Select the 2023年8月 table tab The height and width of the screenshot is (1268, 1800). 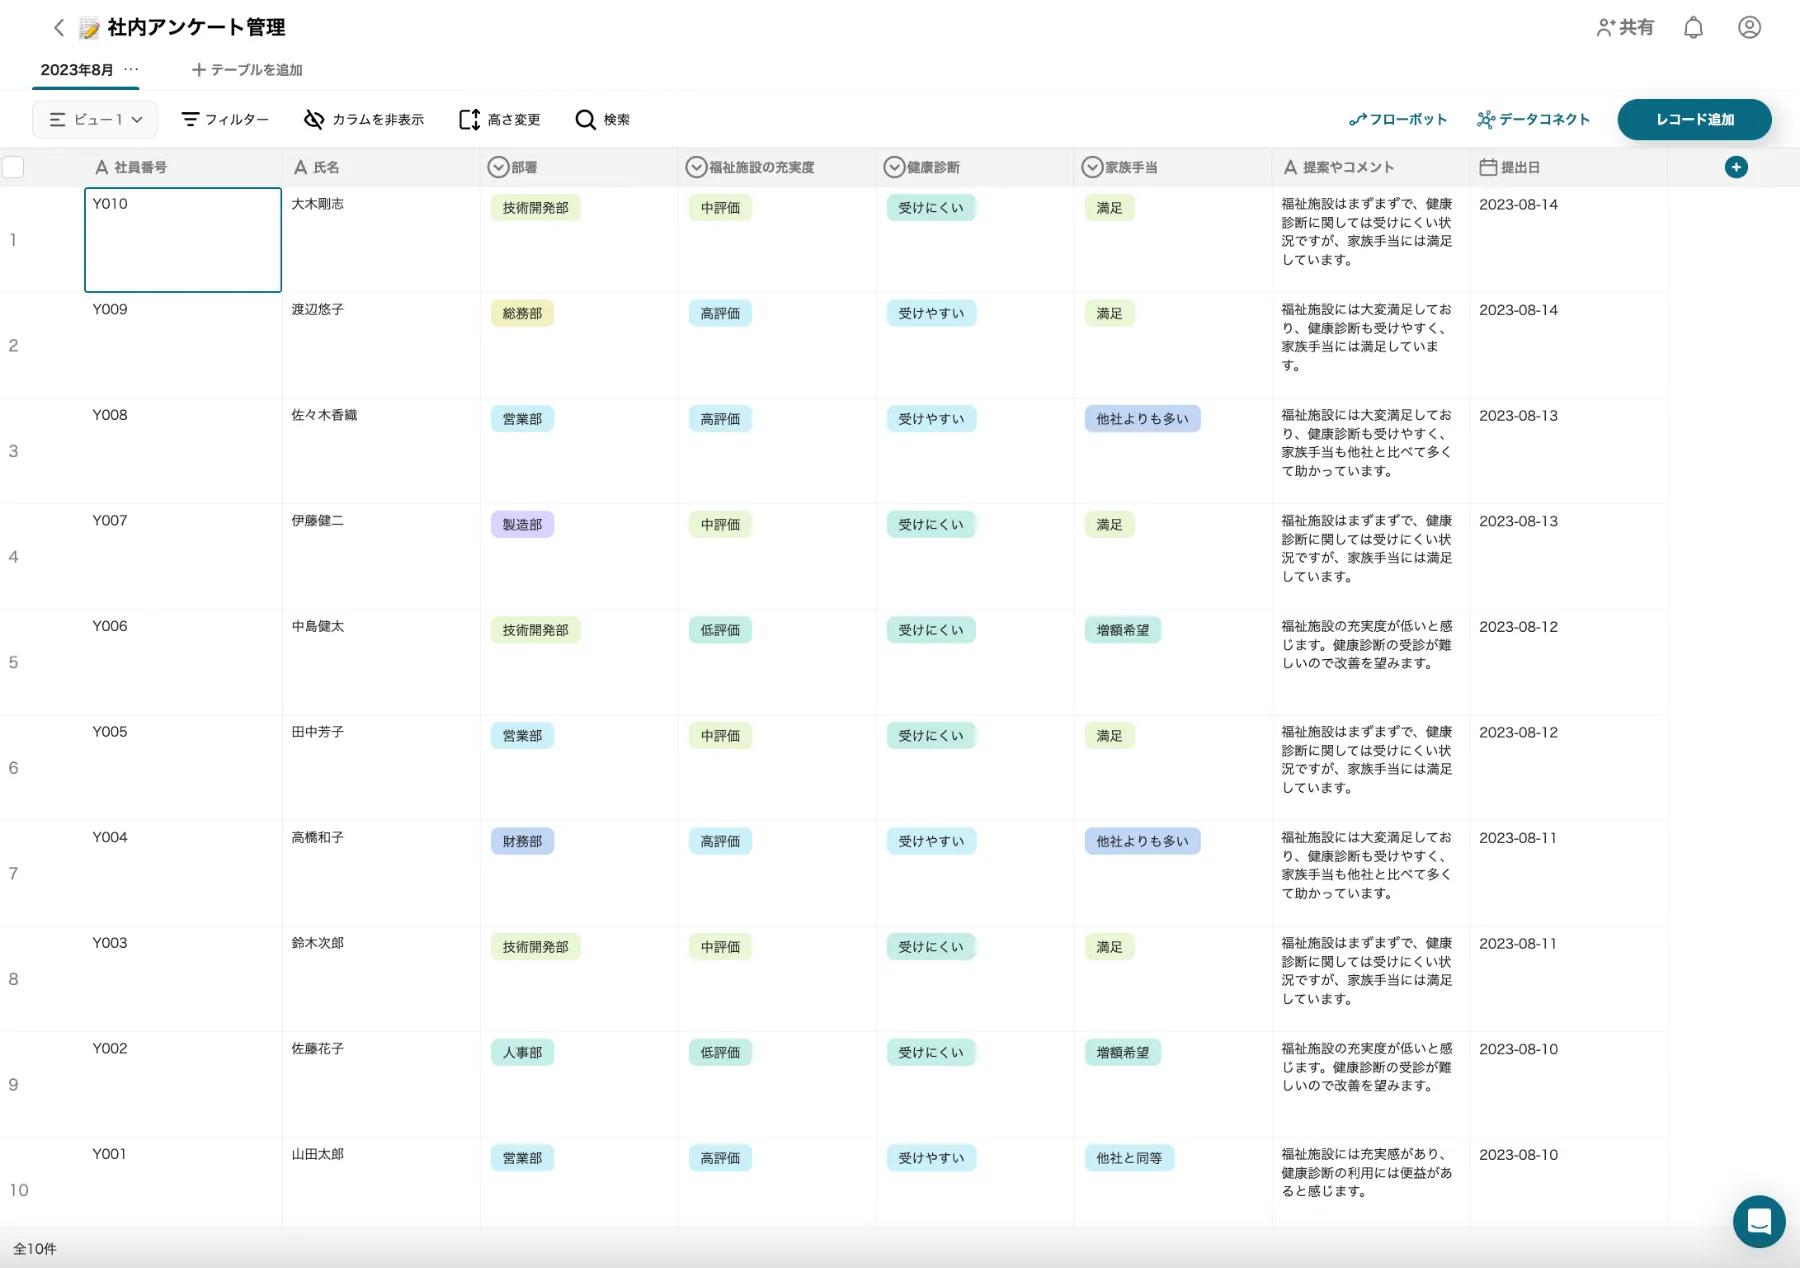76,70
